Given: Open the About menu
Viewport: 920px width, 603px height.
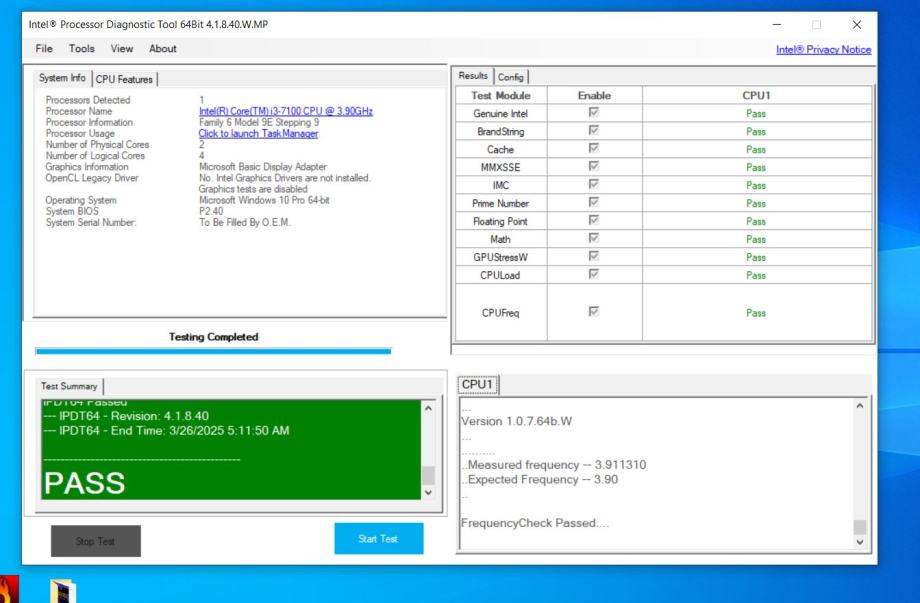Looking at the screenshot, I should pos(163,49).
